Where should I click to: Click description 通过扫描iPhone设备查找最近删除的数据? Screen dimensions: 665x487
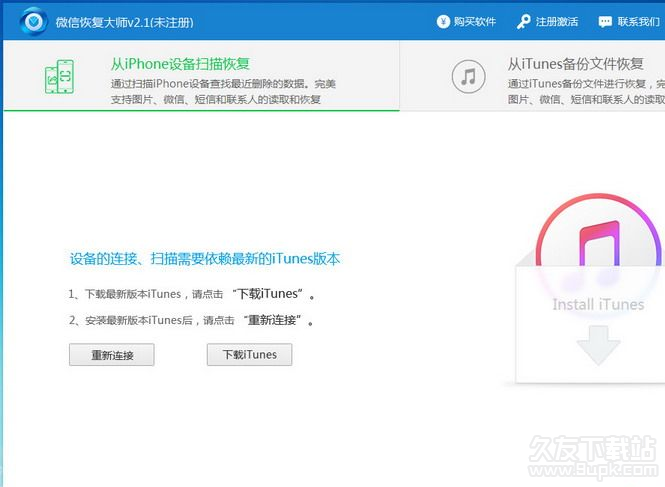[x=223, y=91]
